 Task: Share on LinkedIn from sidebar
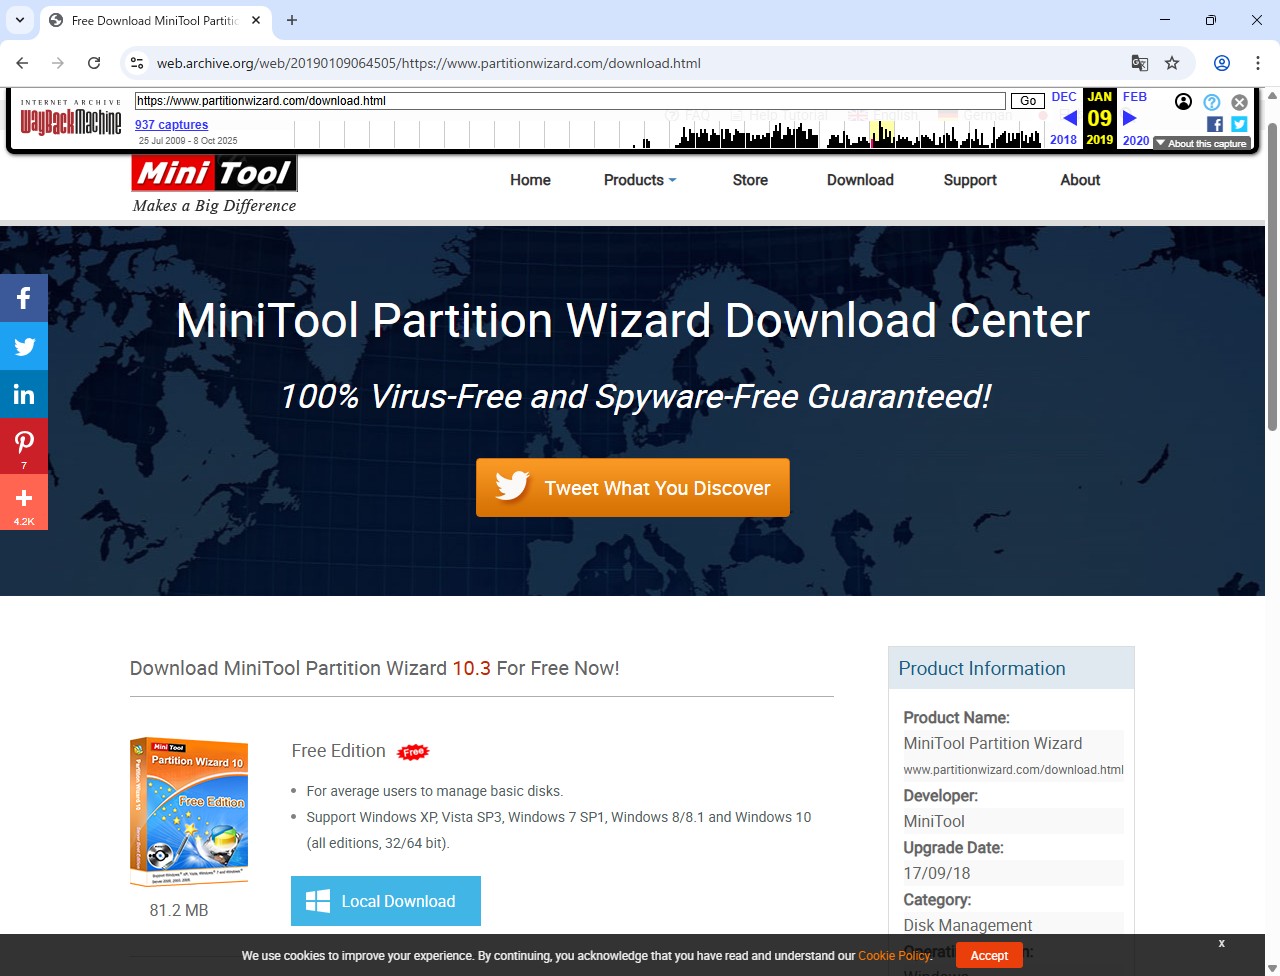24,395
